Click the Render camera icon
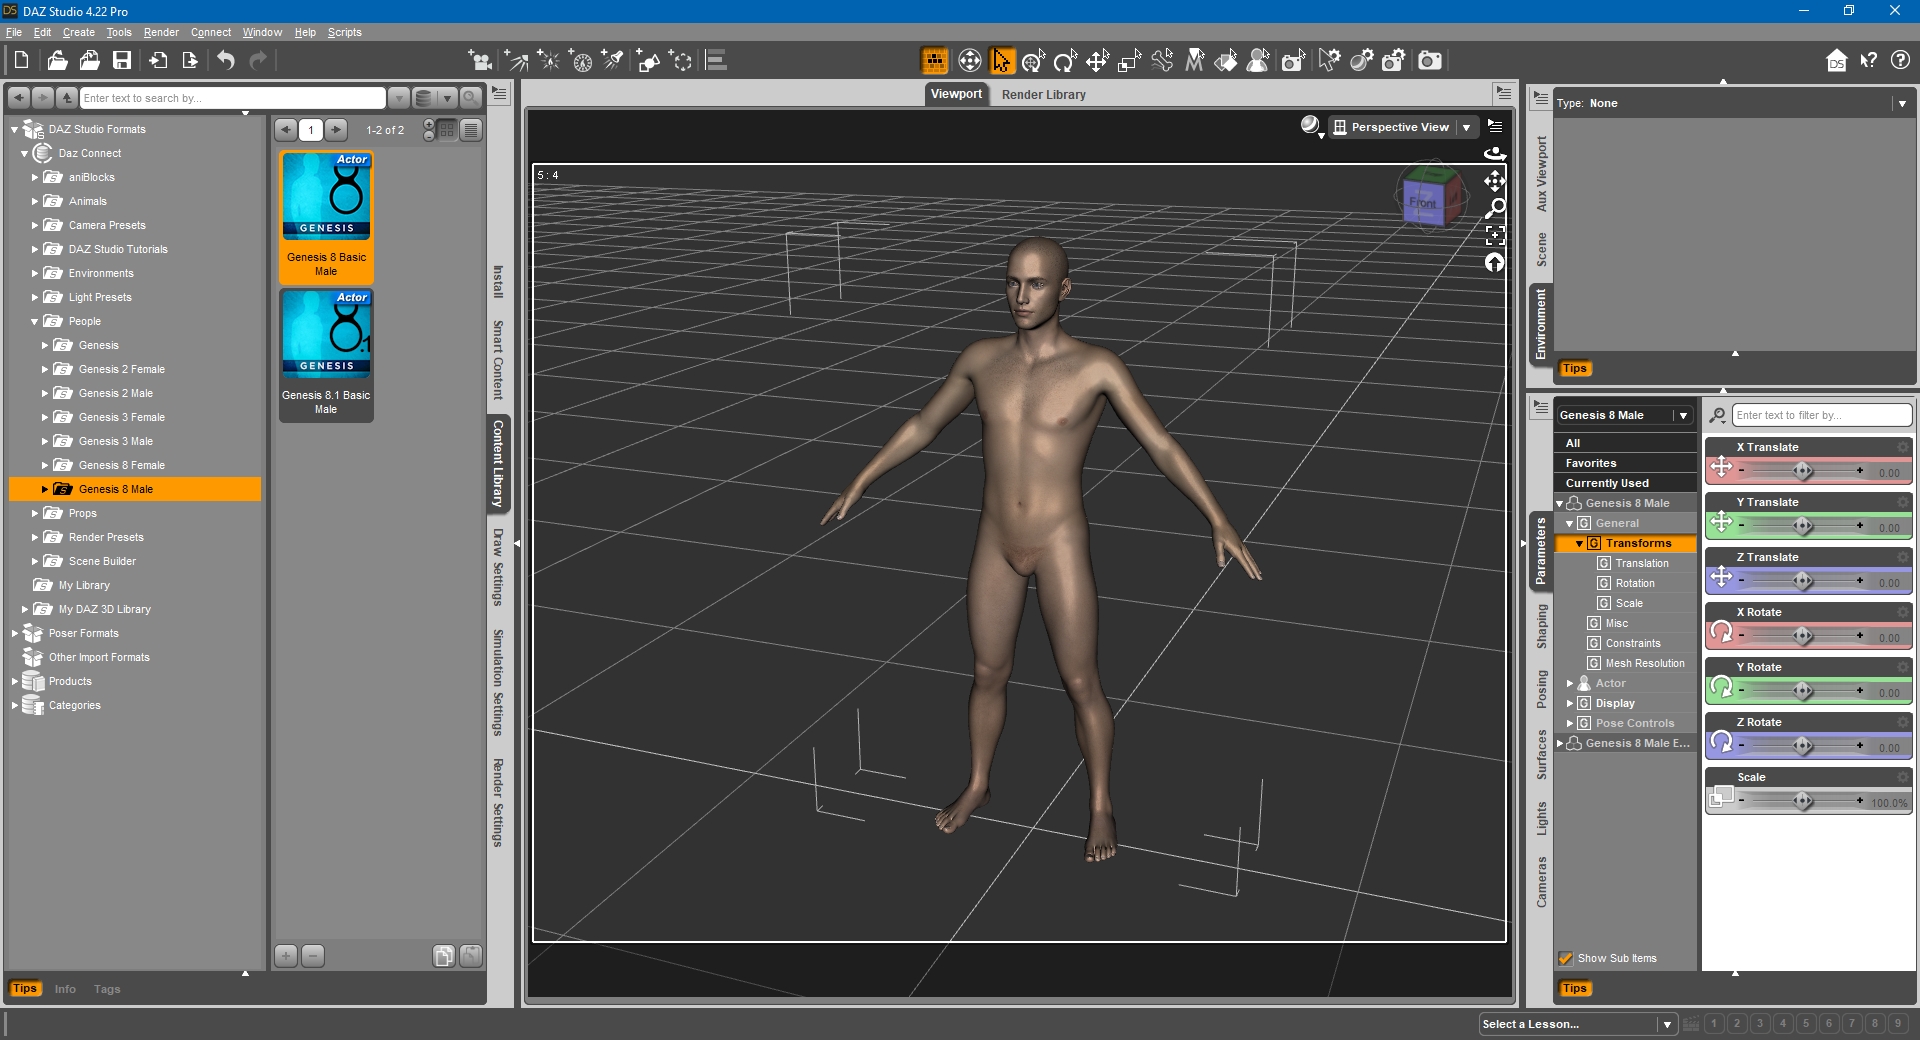Image resolution: width=1920 pixels, height=1040 pixels. (x=1430, y=61)
